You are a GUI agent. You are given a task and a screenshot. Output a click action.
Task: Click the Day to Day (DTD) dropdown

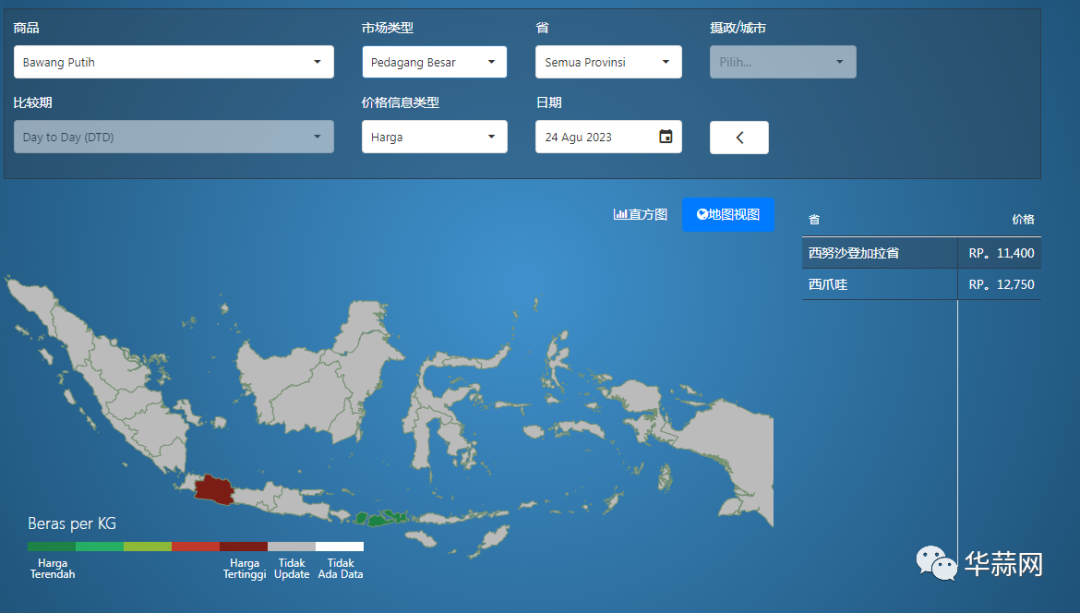coord(173,137)
